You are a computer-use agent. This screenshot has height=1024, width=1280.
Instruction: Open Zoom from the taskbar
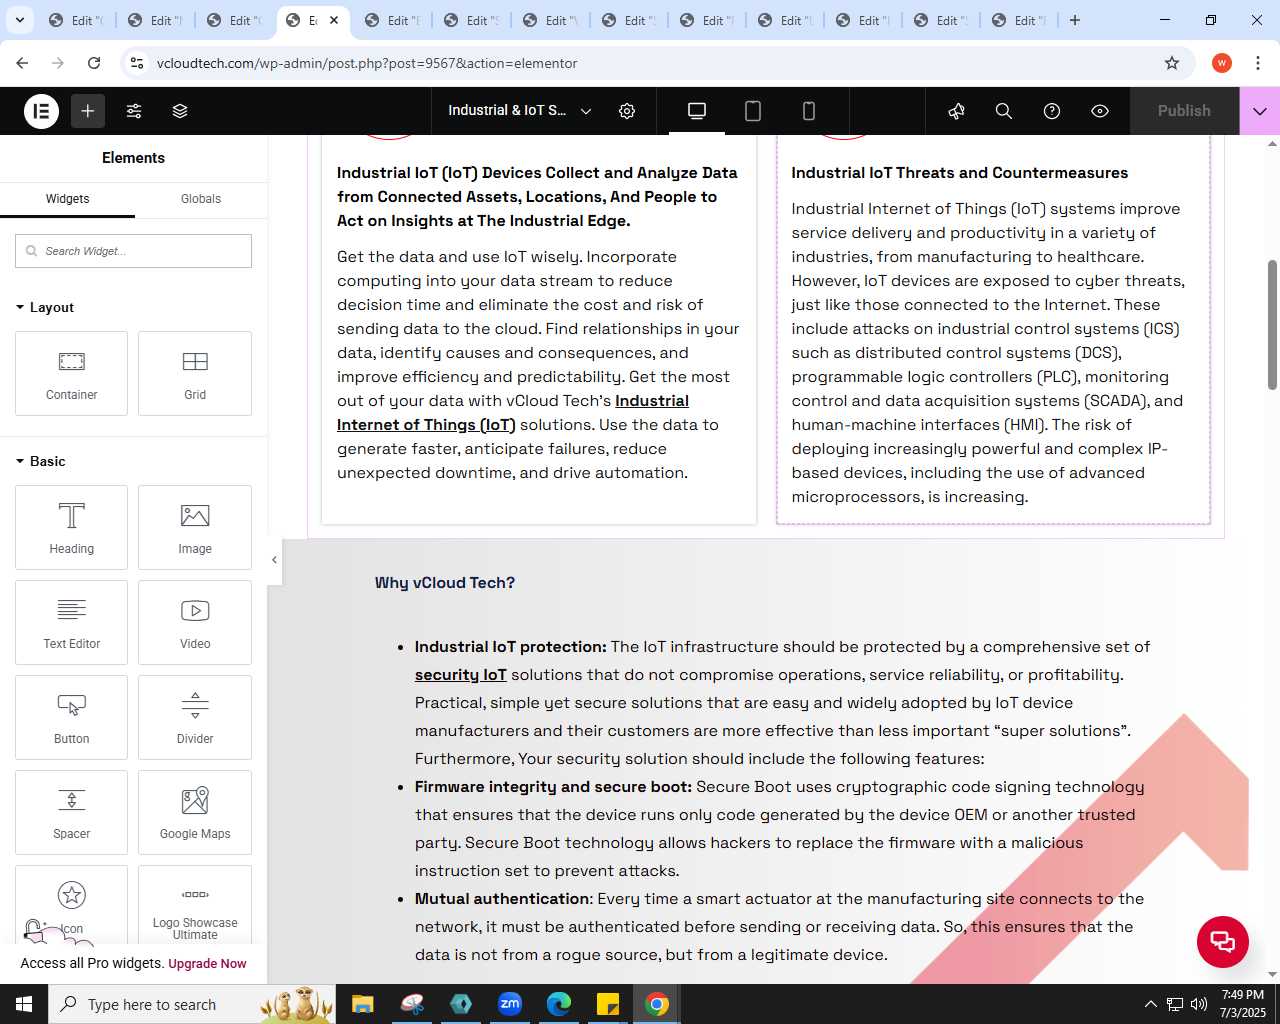pos(510,1004)
